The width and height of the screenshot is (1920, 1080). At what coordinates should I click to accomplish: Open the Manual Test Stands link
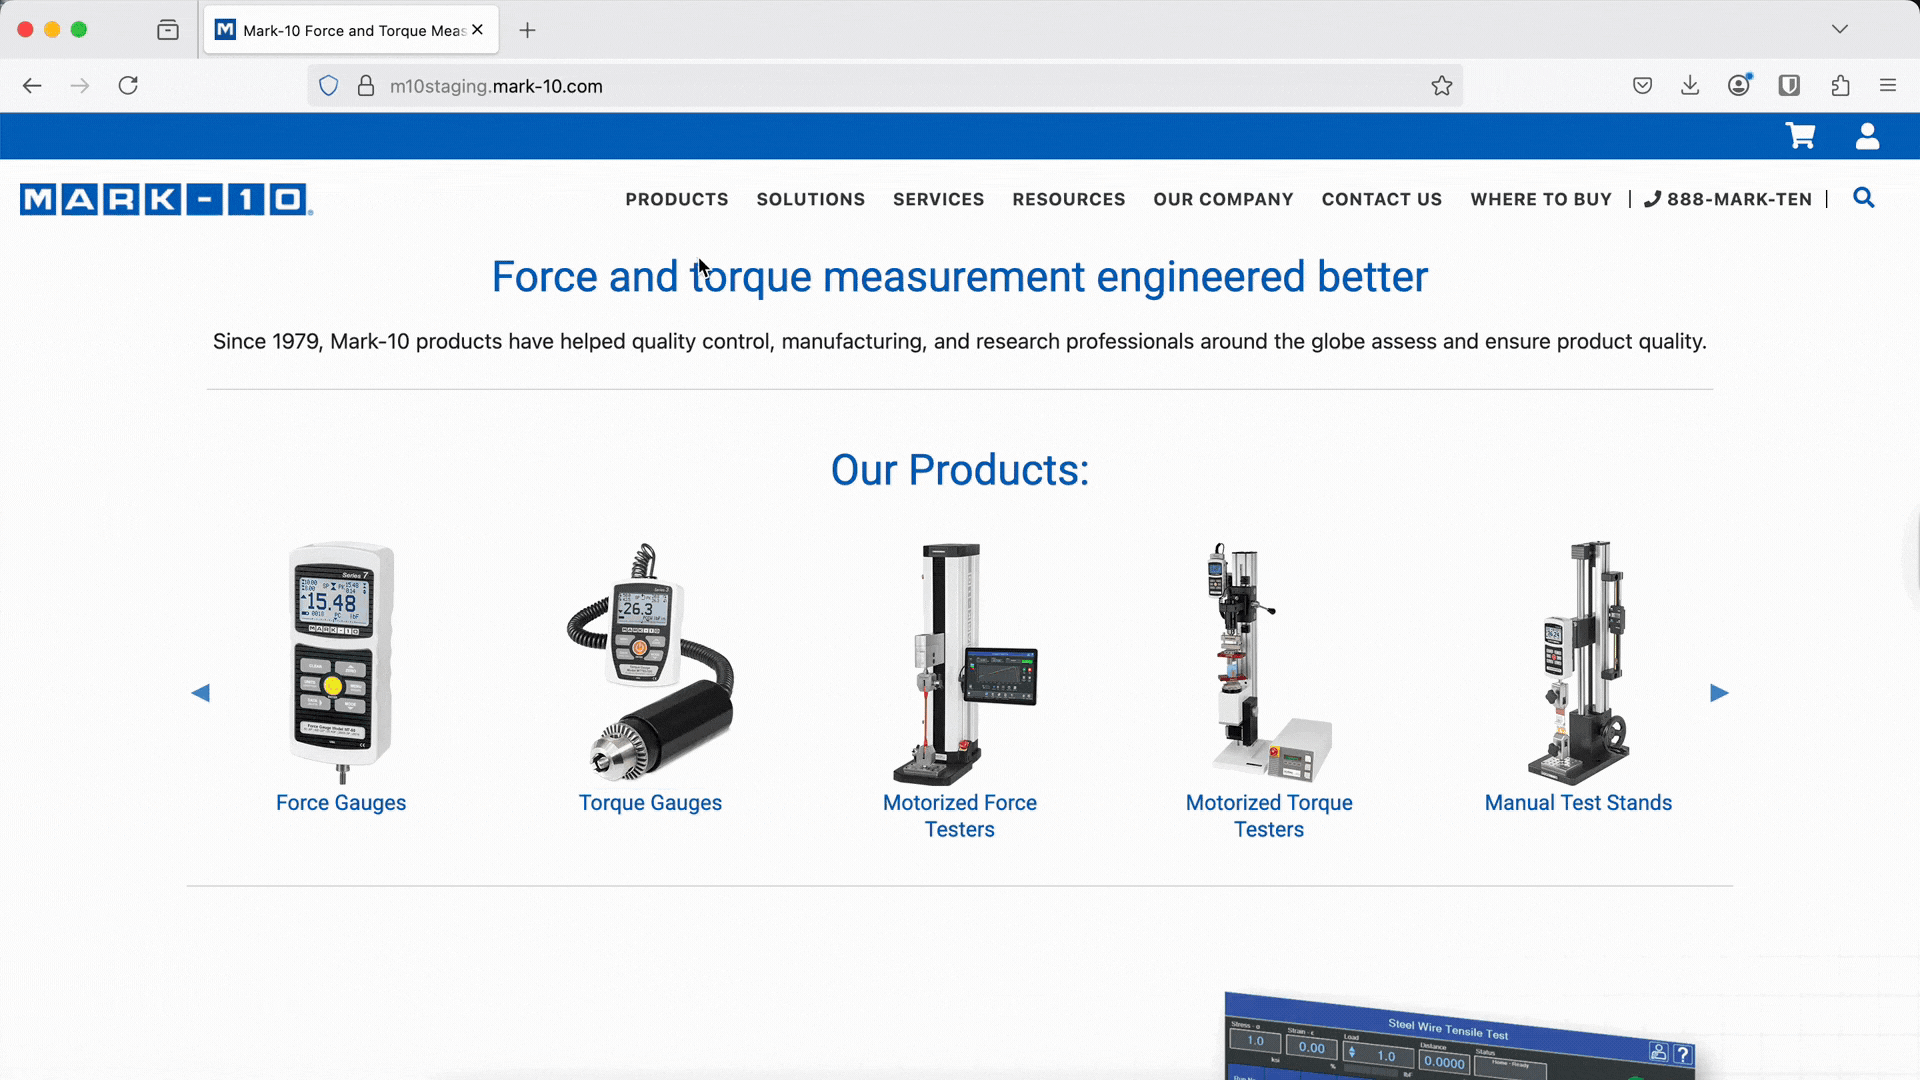1578,803
